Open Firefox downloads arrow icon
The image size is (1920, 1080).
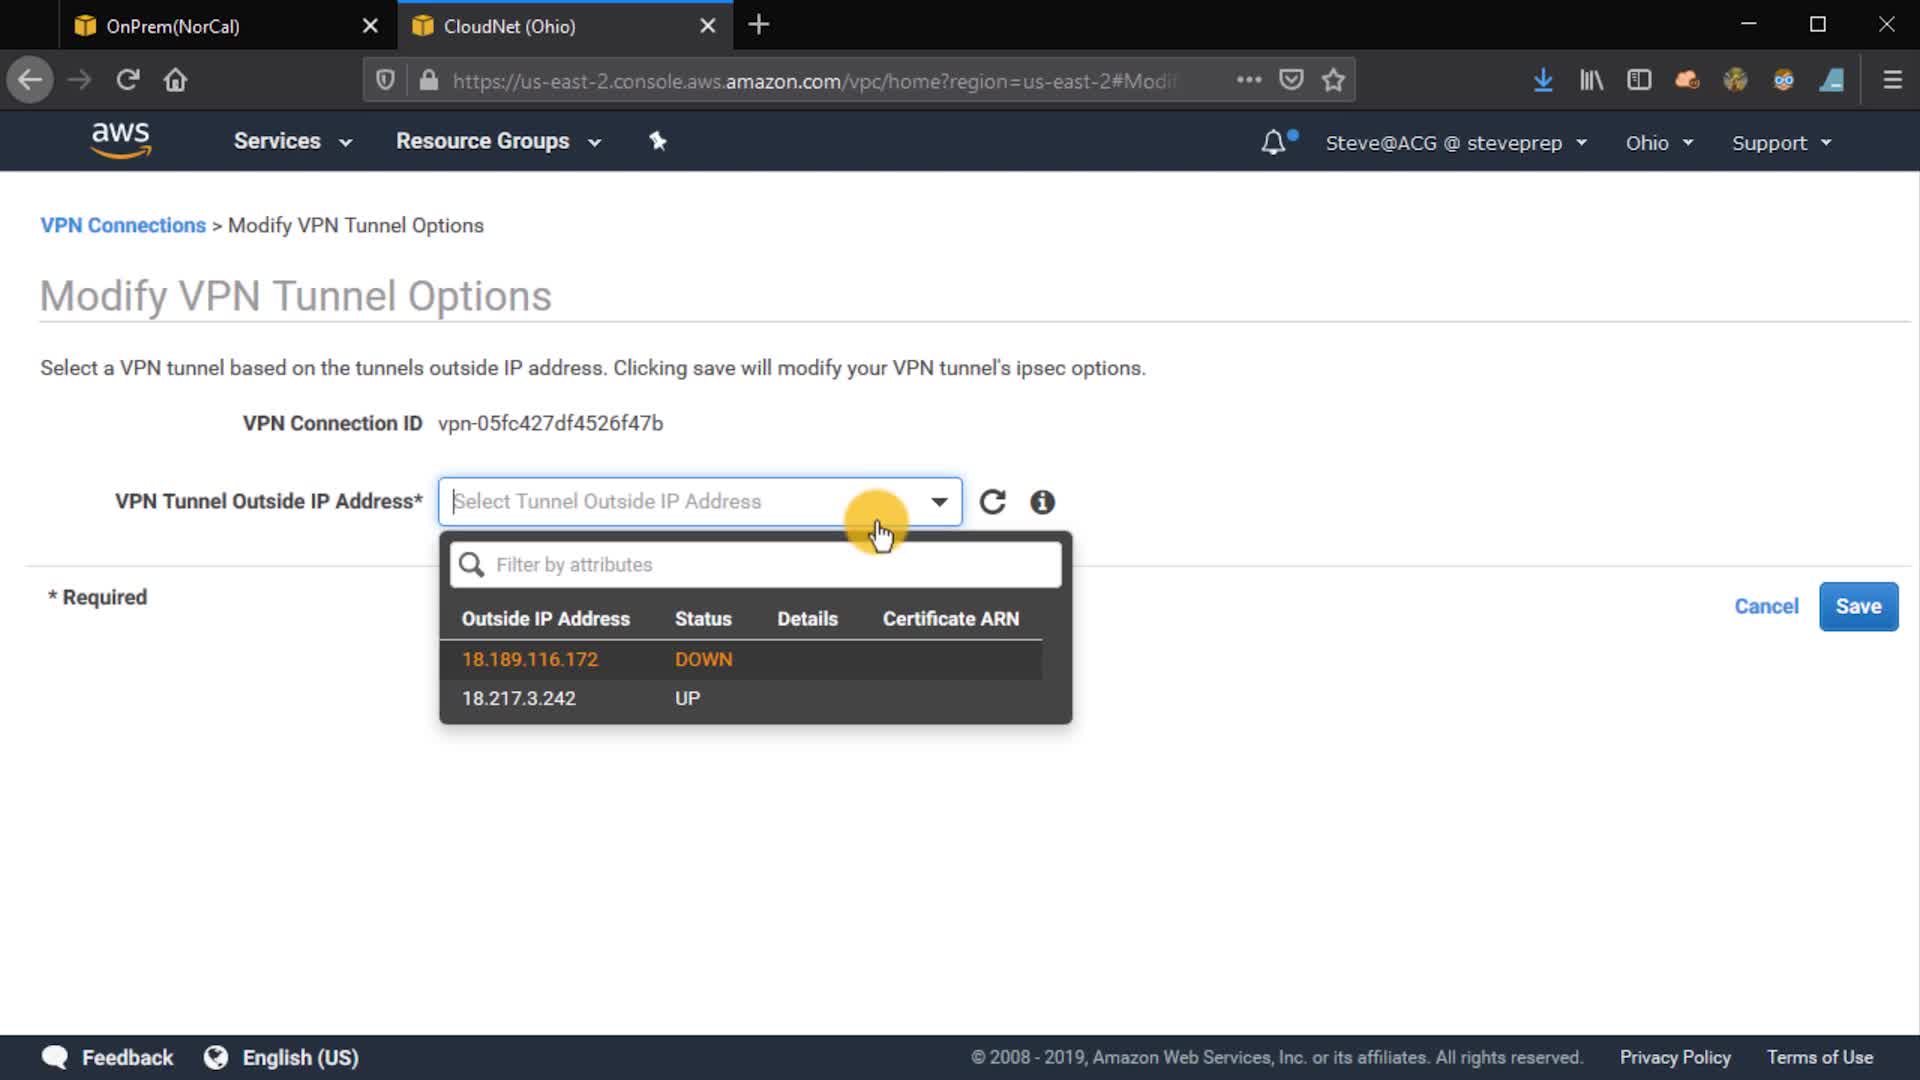click(1543, 80)
